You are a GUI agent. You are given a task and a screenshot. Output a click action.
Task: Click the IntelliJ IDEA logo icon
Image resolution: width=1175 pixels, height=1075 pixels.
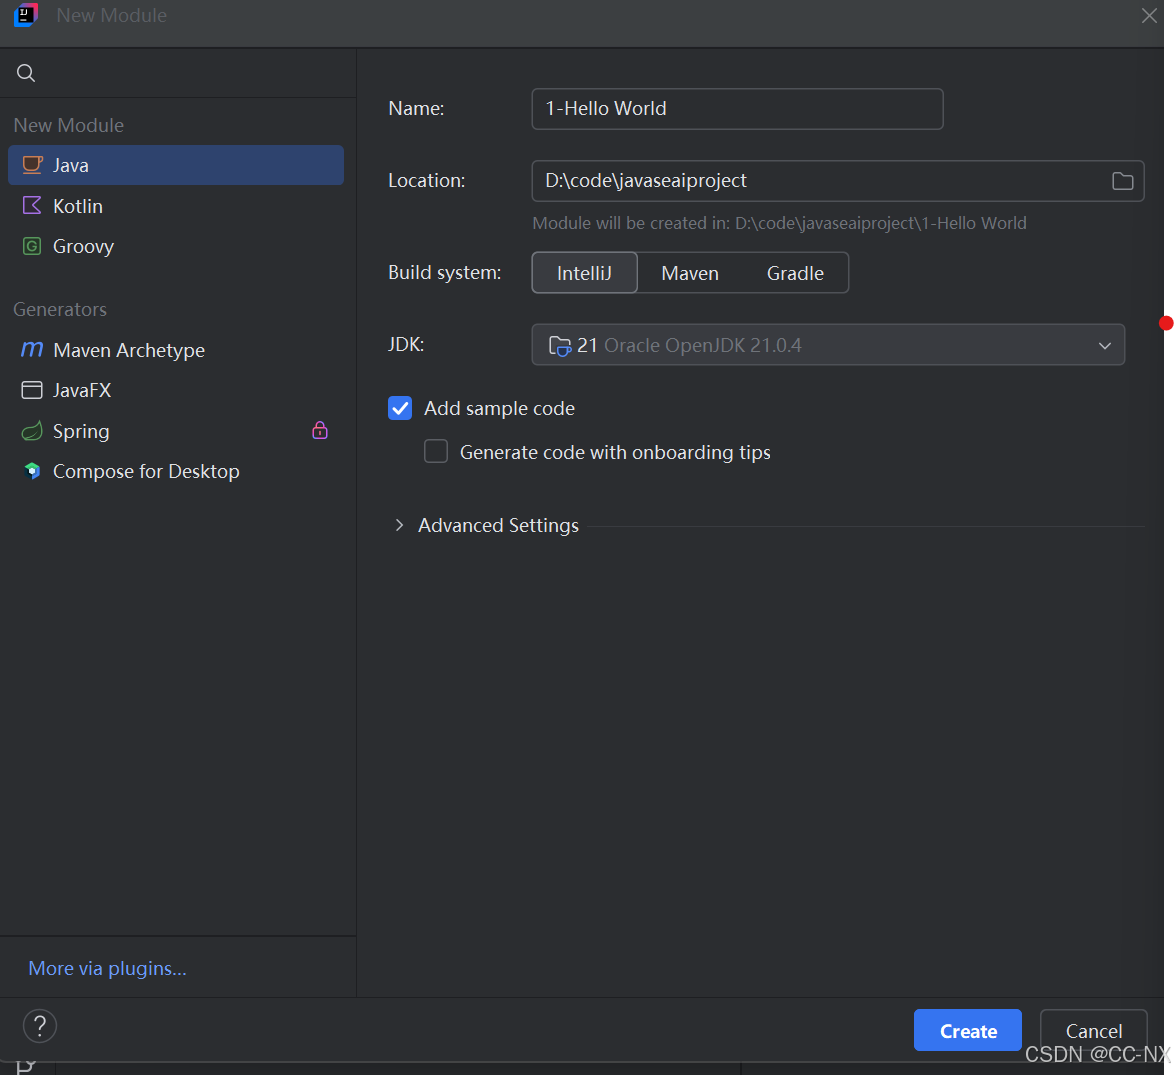click(x=25, y=14)
